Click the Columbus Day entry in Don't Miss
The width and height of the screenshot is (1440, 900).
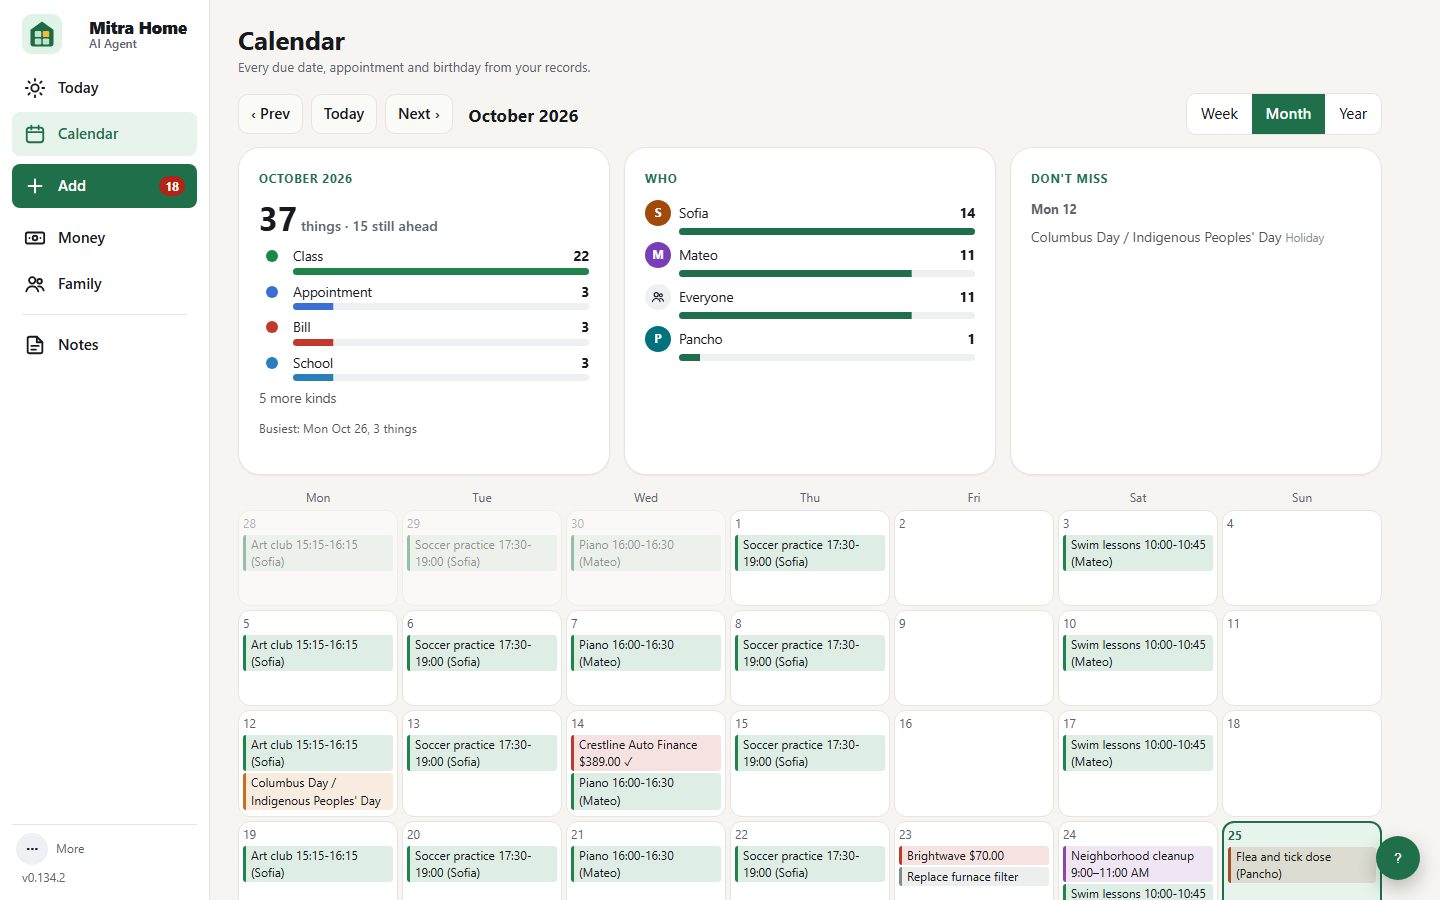1178,238
